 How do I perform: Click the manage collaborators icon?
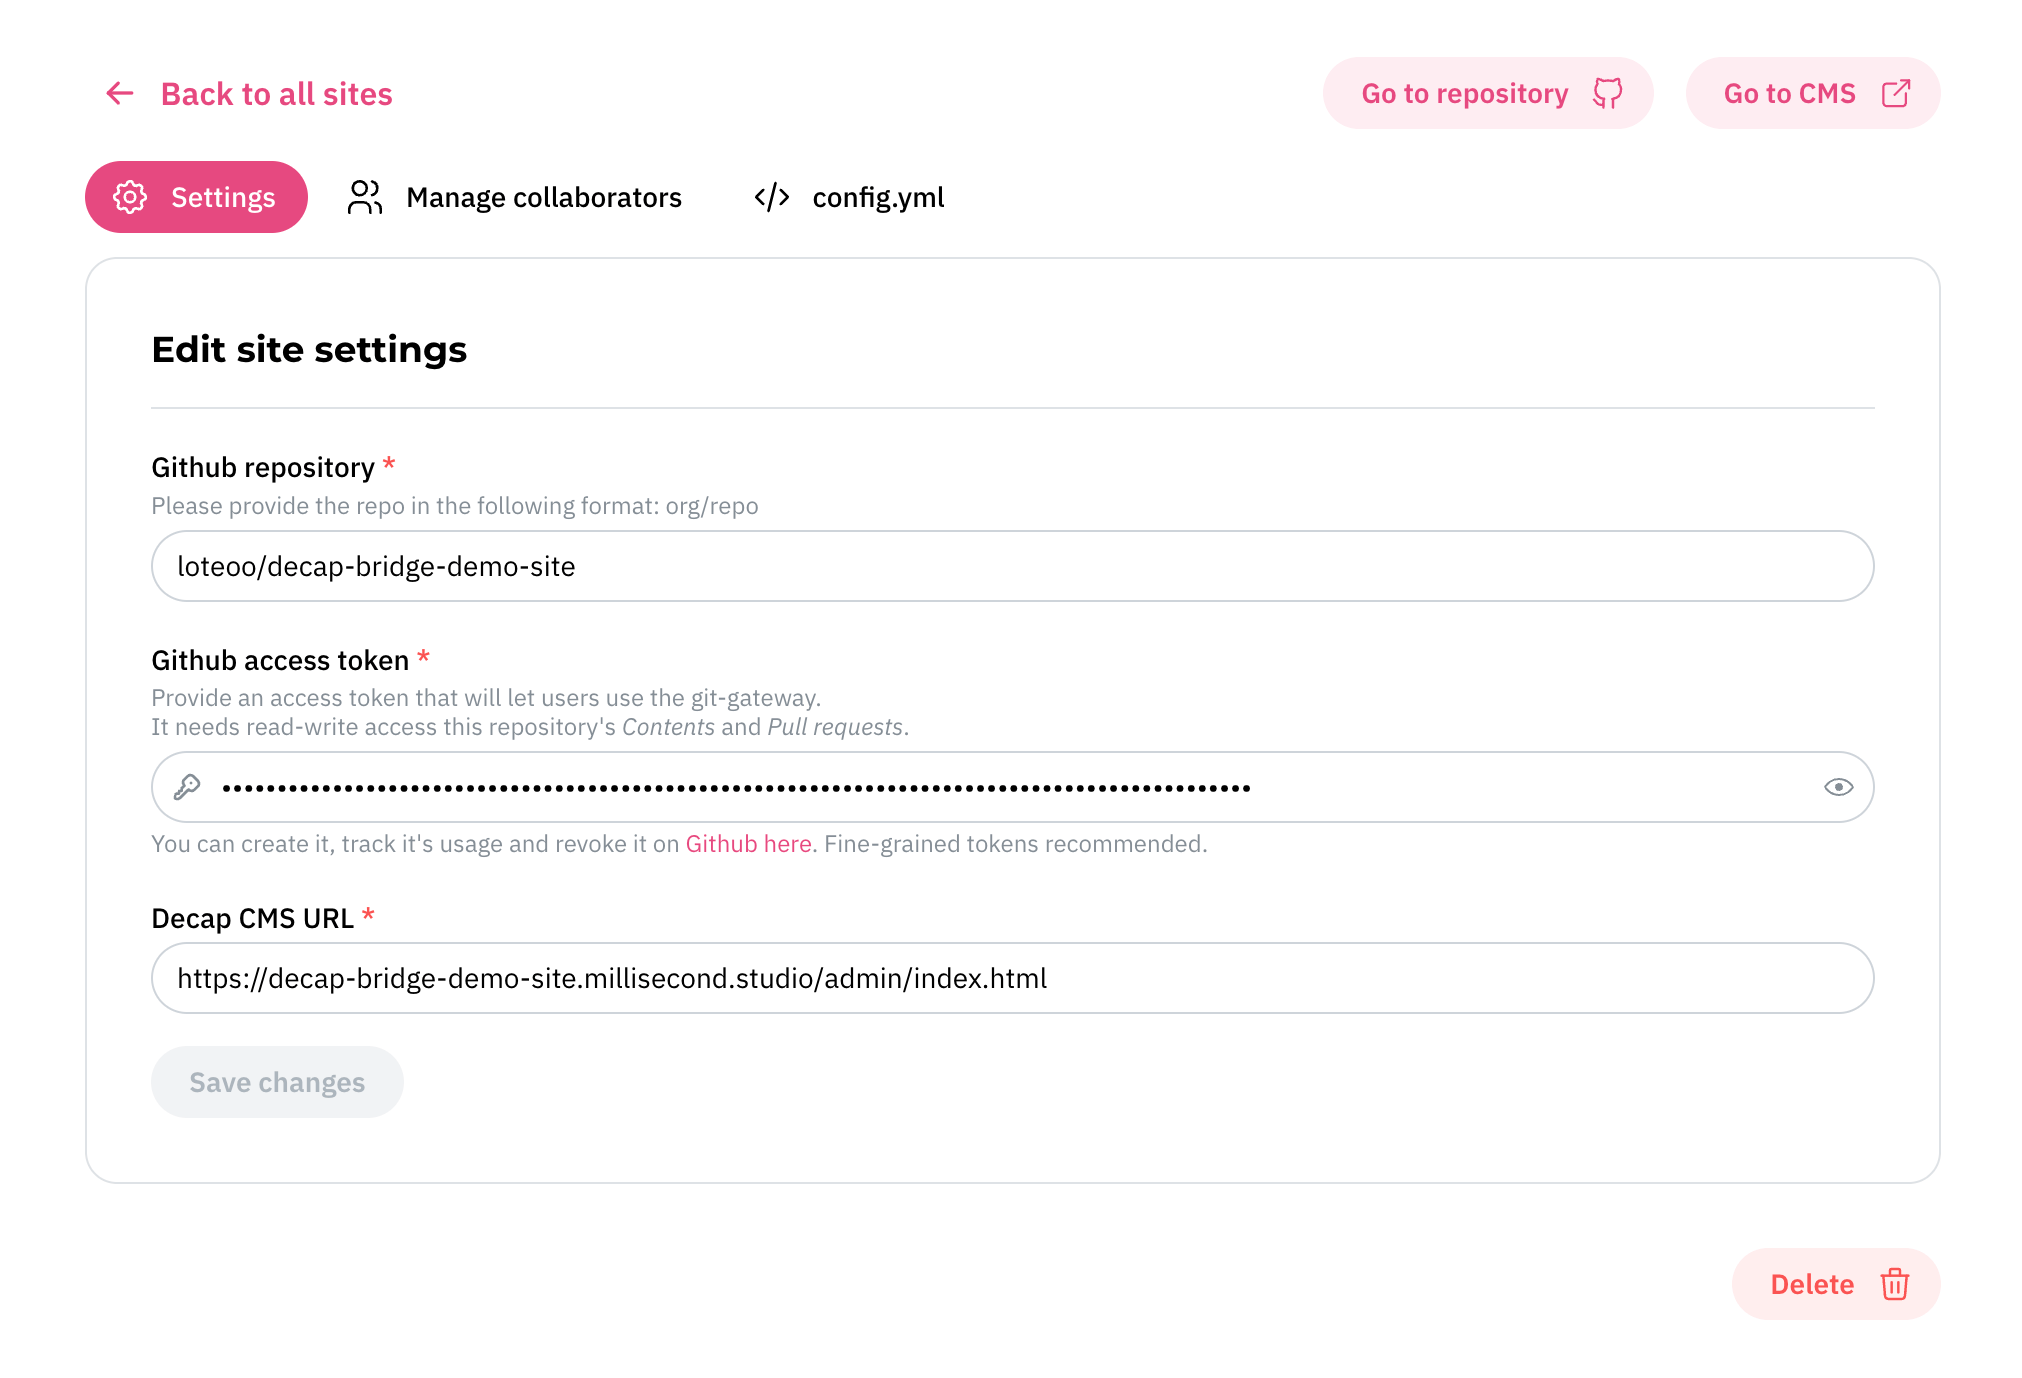tap(364, 197)
